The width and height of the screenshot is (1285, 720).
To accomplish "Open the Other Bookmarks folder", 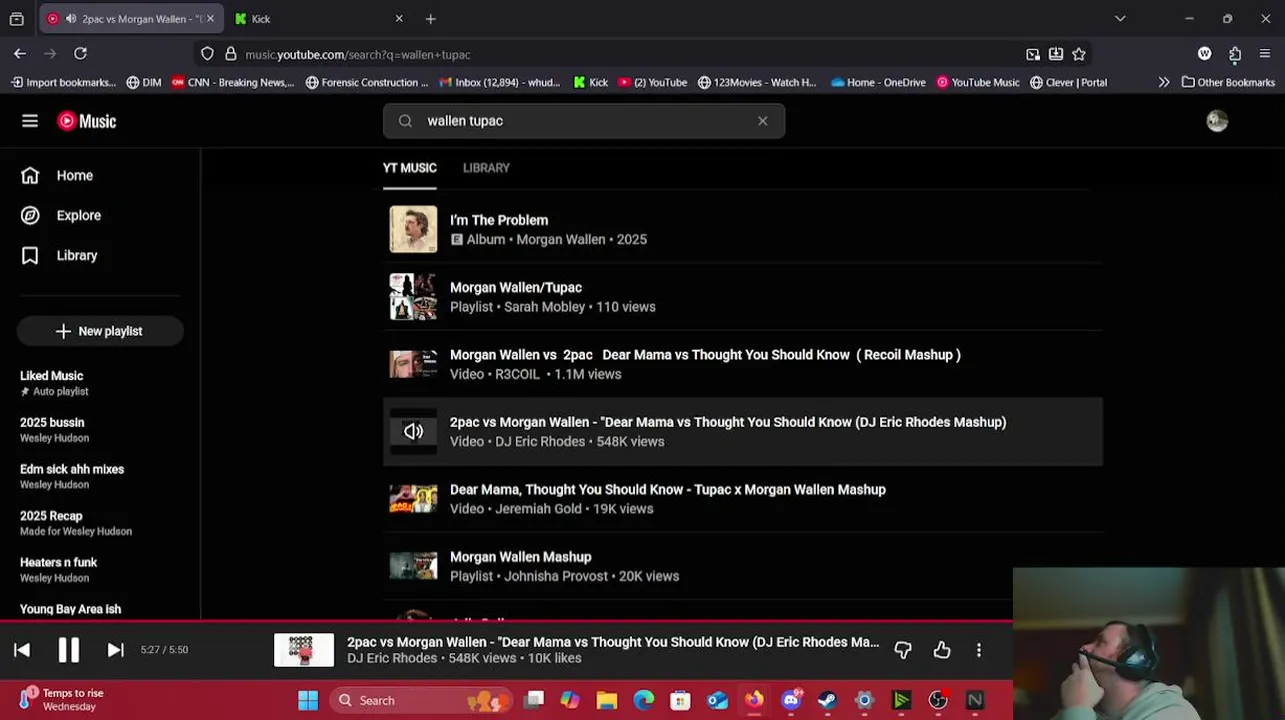I will (x=1228, y=83).
